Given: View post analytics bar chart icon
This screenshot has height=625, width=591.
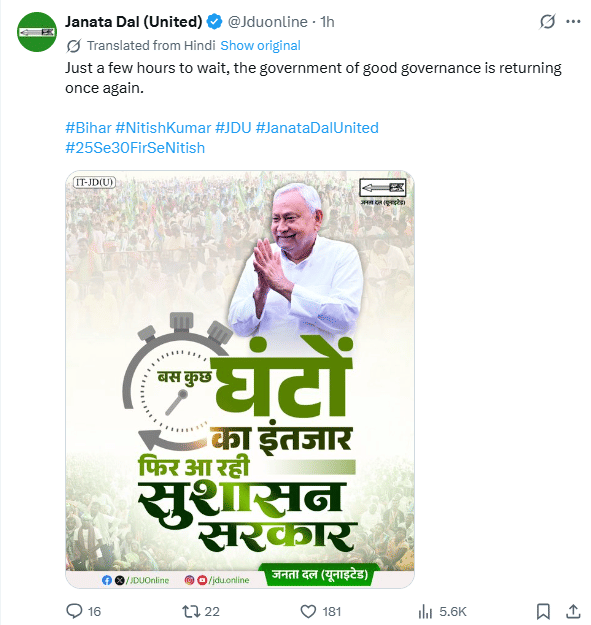Looking at the screenshot, I should (426, 611).
